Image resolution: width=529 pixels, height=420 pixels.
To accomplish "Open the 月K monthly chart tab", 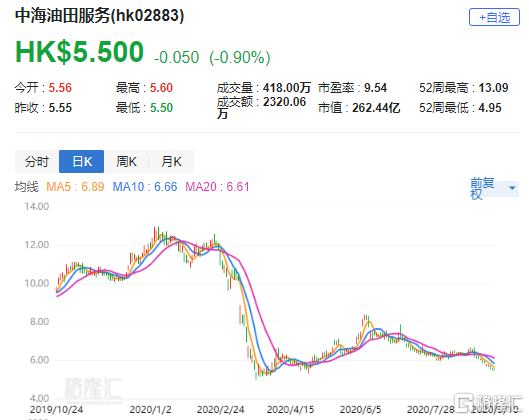I will coord(171,162).
